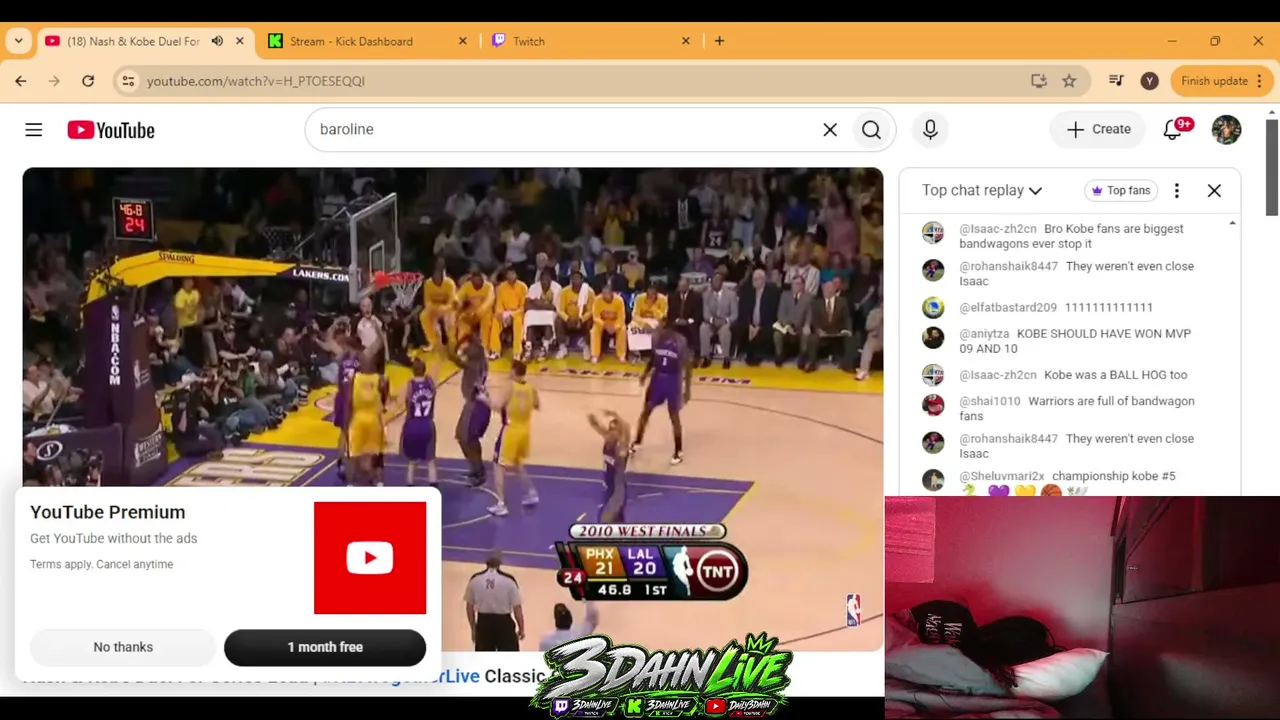Screen dimensions: 1280x720
Task: Expand the Top chat replay dropdown
Action: click(x=982, y=190)
